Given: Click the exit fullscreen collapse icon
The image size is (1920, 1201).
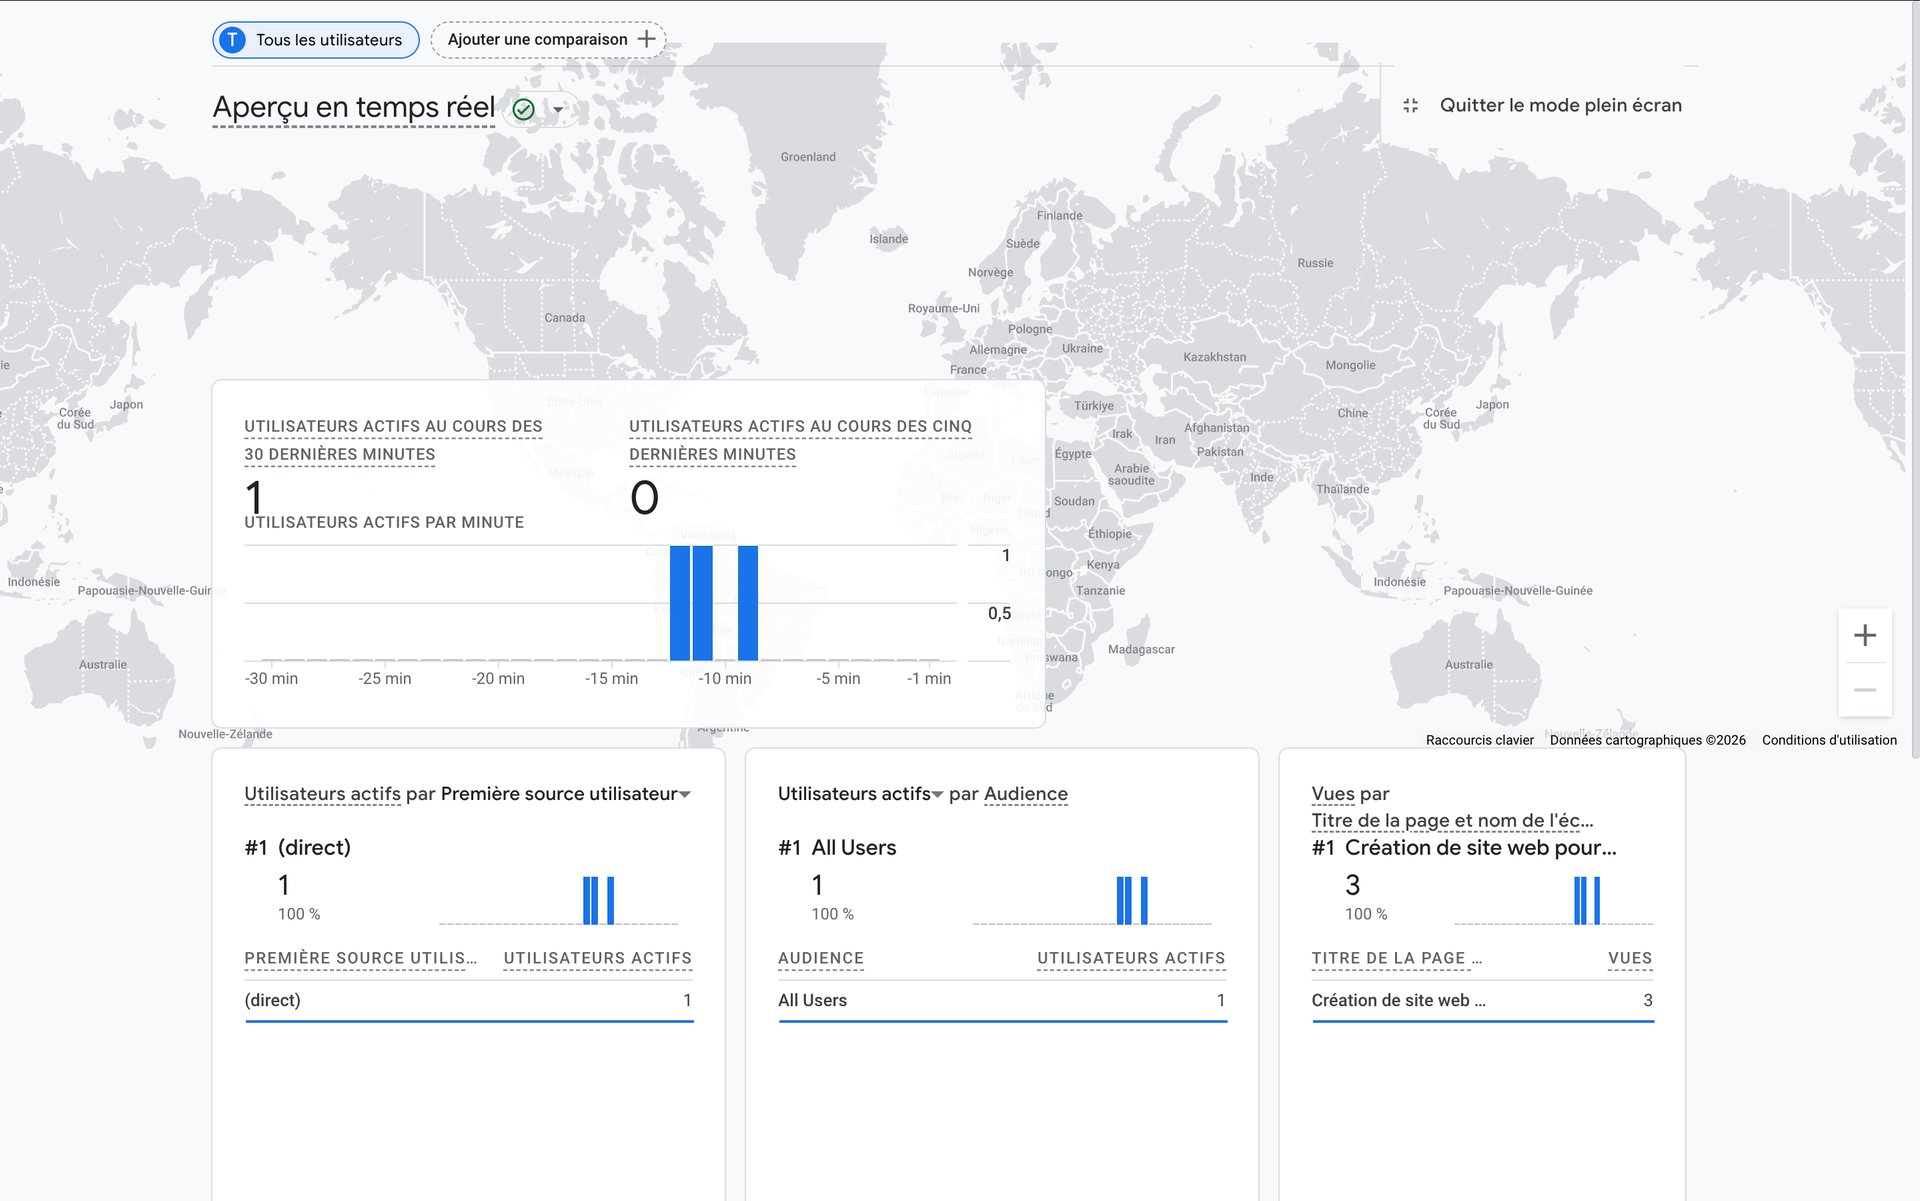Looking at the screenshot, I should click(1410, 105).
